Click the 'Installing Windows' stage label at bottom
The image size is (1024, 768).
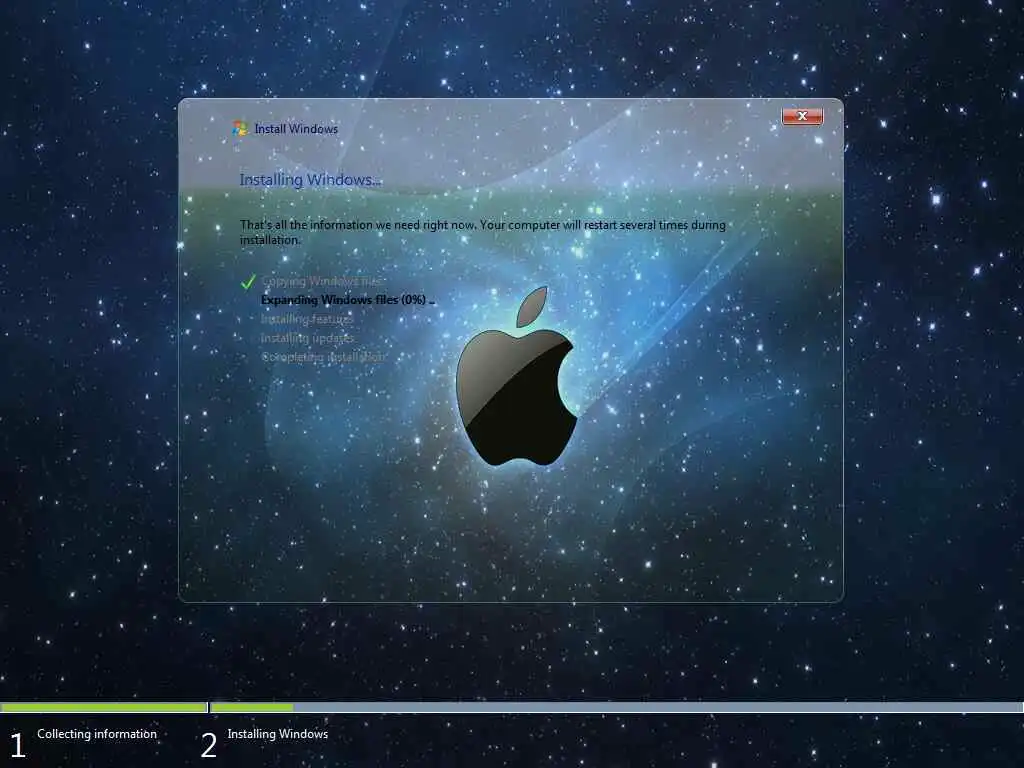tap(278, 734)
